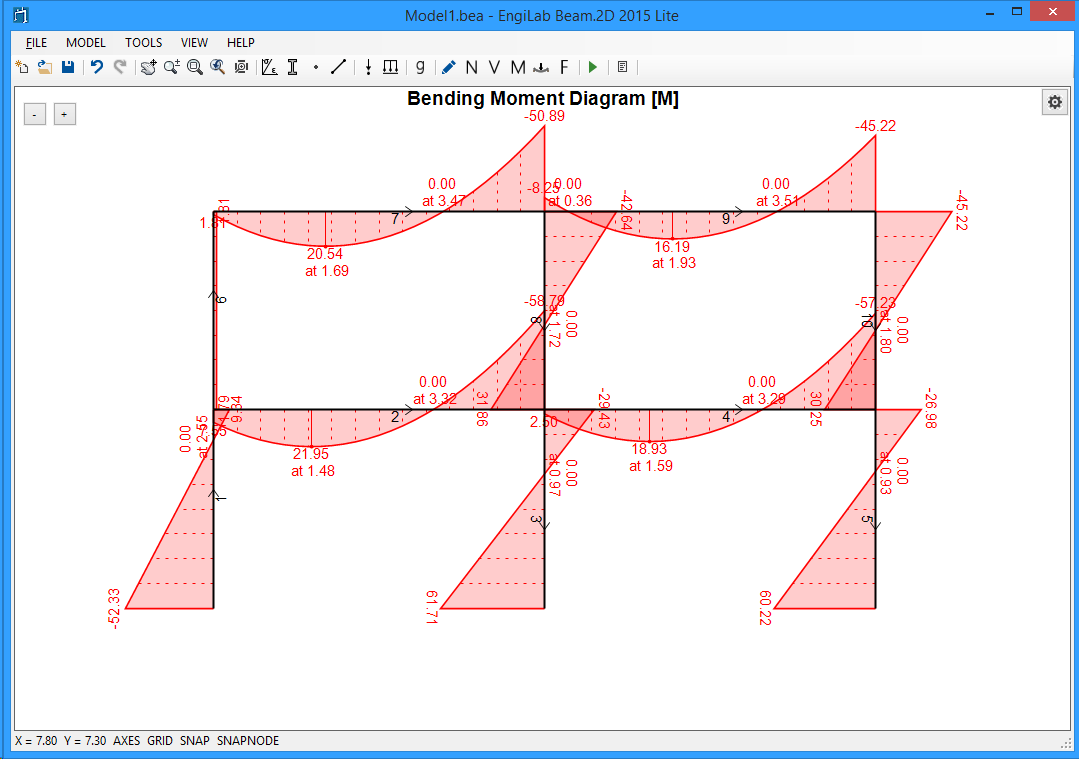Click the 'at 1.69' position label
The width and height of the screenshot is (1079, 759).
tap(327, 271)
